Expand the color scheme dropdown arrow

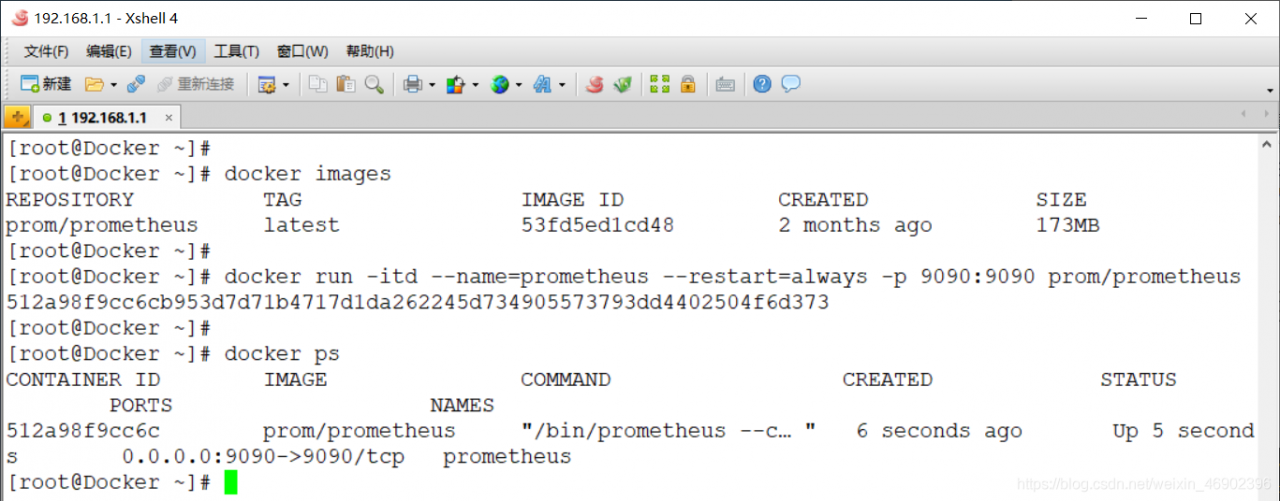click(x=474, y=85)
